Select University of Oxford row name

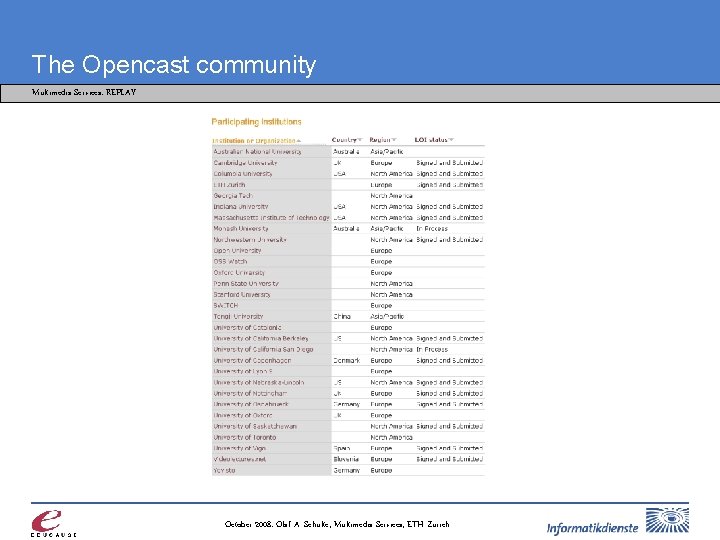(x=242, y=415)
